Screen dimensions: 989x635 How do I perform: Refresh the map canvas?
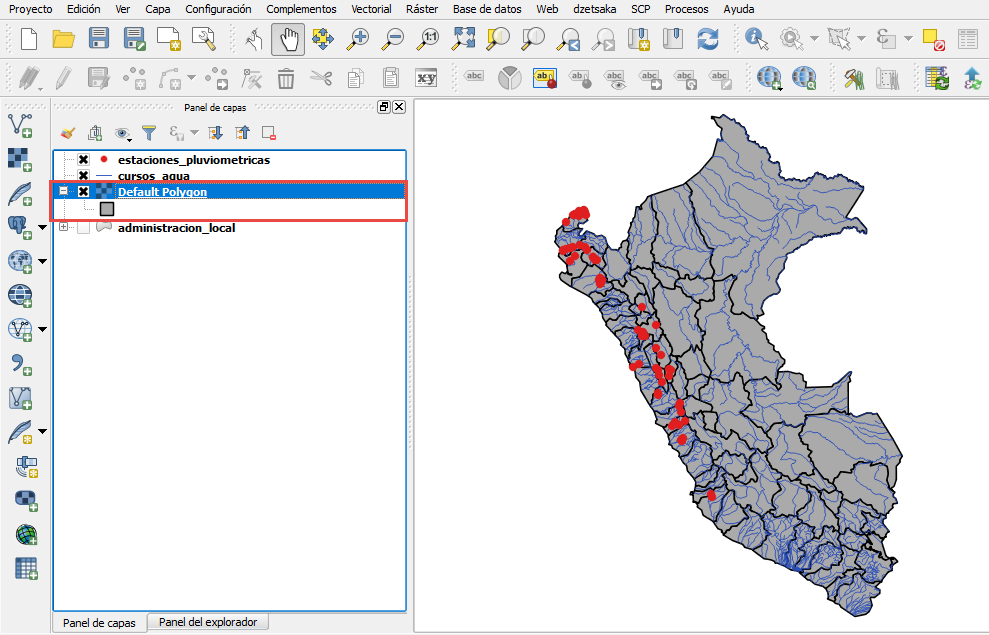tap(708, 39)
